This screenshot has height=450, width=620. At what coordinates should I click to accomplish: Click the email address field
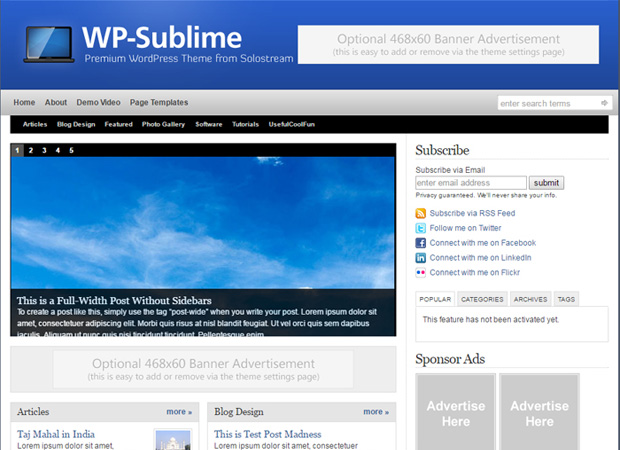click(x=471, y=183)
